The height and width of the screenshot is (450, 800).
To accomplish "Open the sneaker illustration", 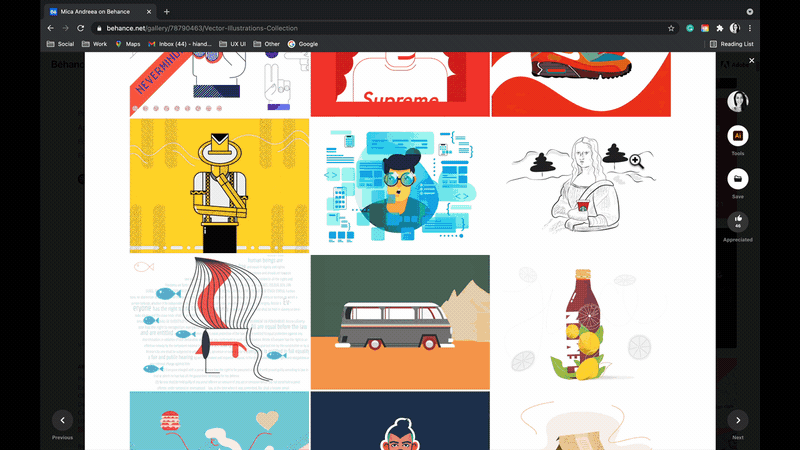I will (x=581, y=84).
